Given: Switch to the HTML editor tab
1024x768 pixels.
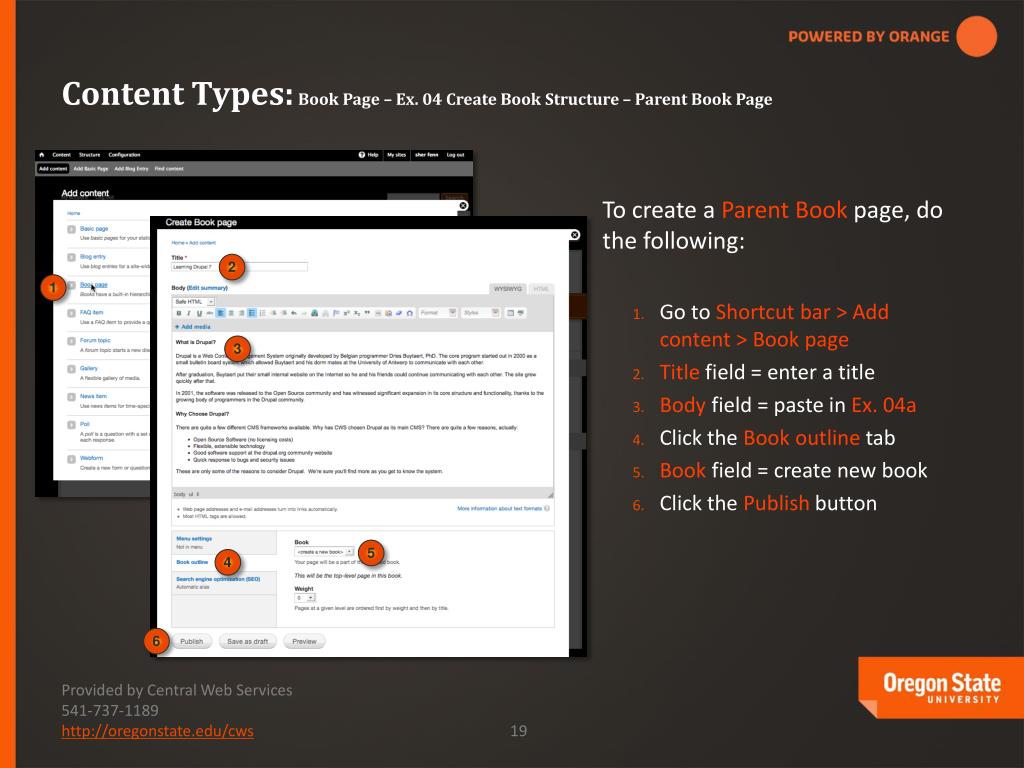Looking at the screenshot, I should point(541,289).
